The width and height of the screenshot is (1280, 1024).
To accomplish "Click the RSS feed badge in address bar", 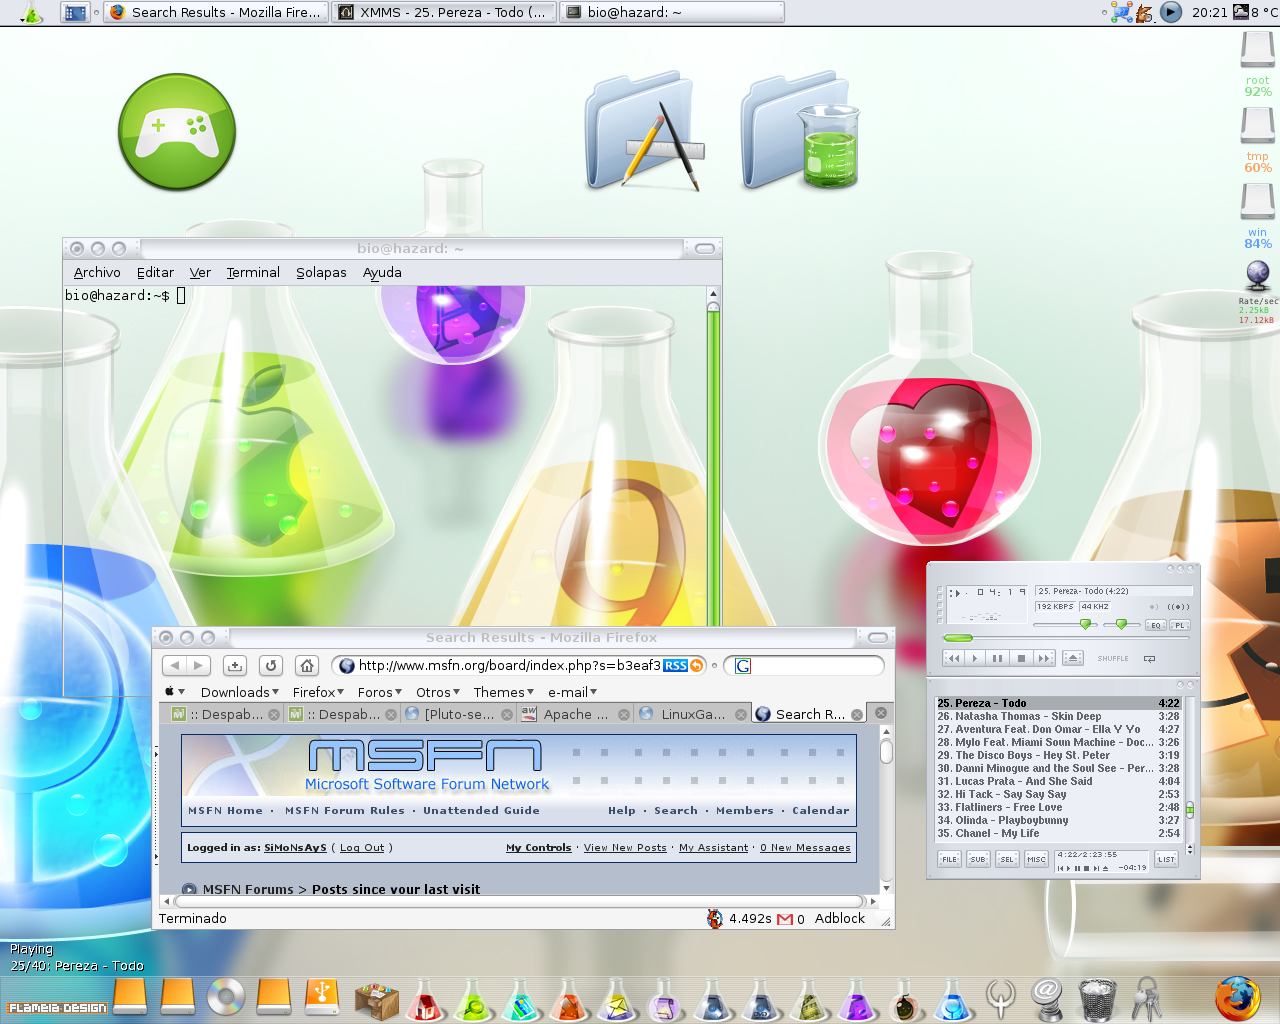I will pos(675,665).
